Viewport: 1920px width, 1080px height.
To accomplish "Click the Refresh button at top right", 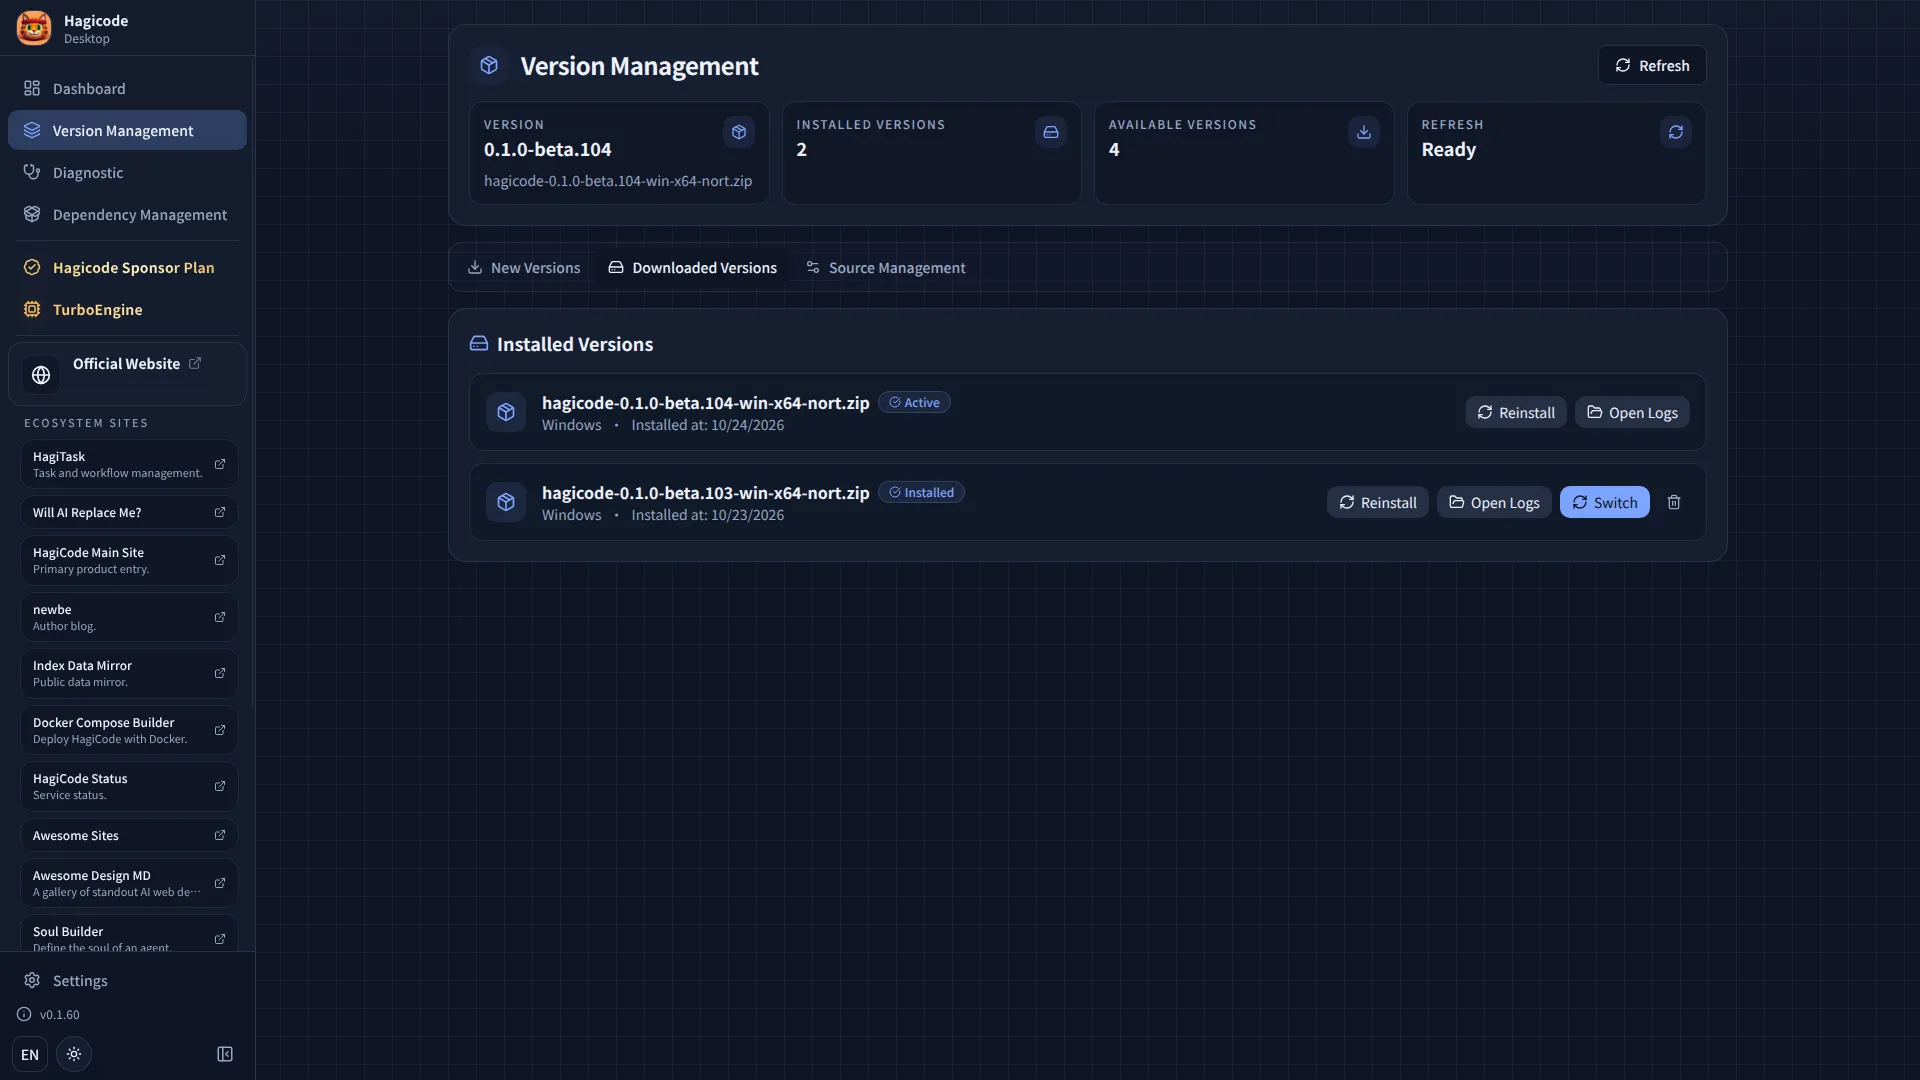I will [1652, 65].
